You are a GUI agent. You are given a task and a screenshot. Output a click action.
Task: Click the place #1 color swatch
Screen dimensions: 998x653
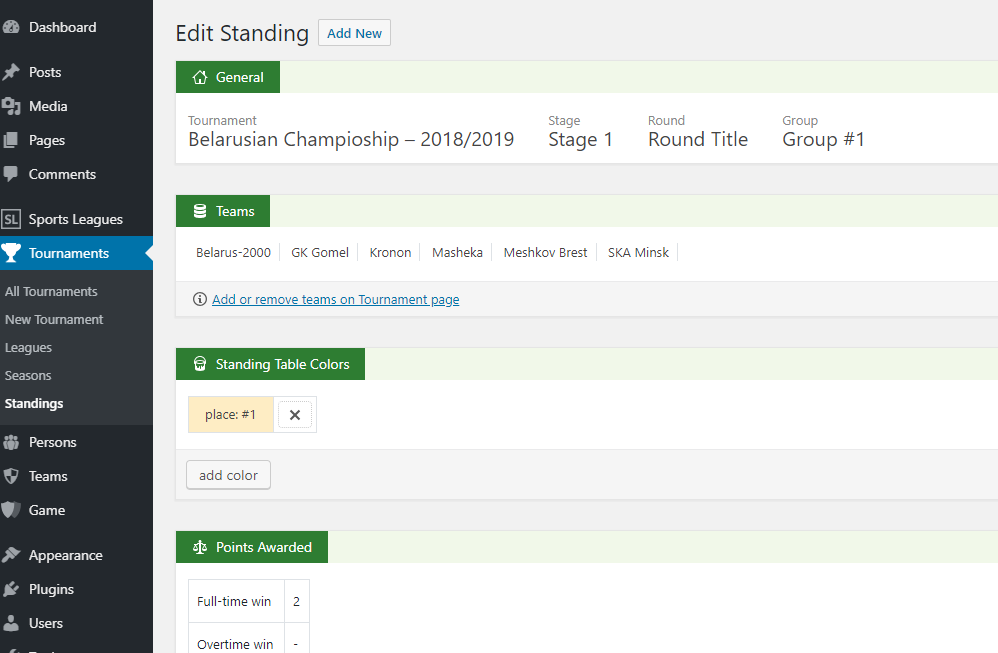231,415
